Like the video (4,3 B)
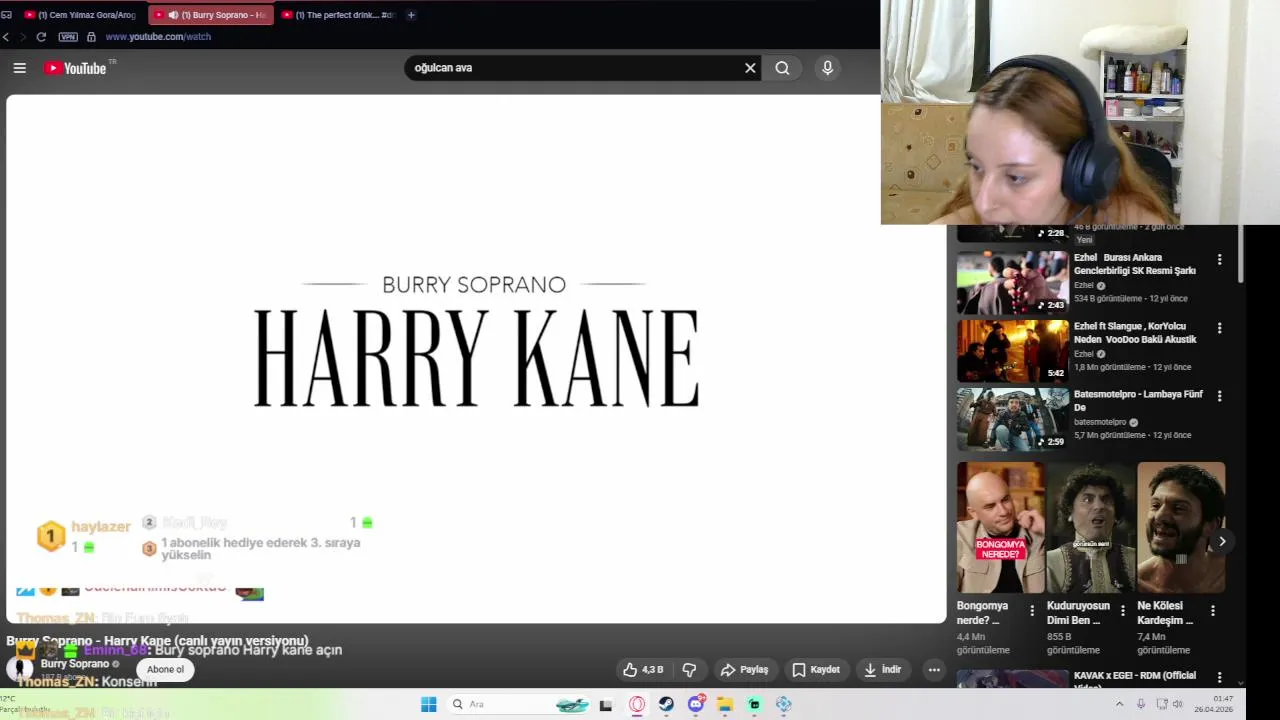The height and width of the screenshot is (720, 1280). (x=643, y=670)
